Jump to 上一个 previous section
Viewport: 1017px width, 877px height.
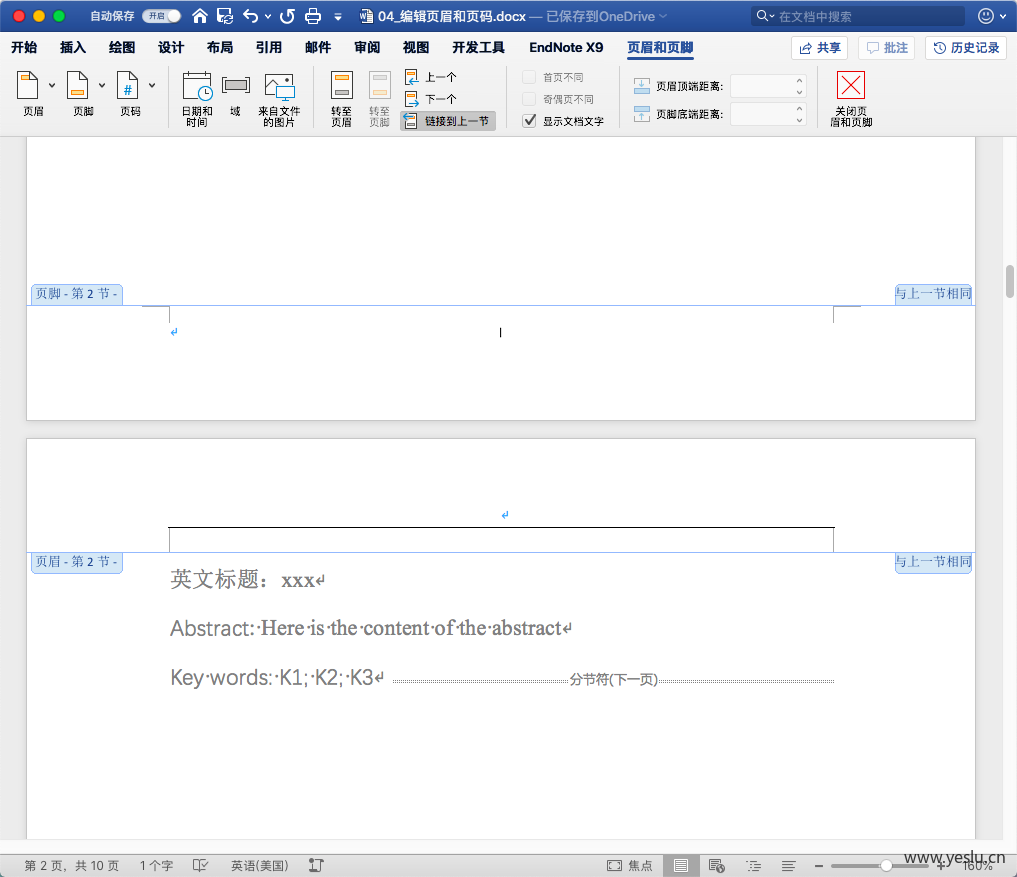pos(431,77)
